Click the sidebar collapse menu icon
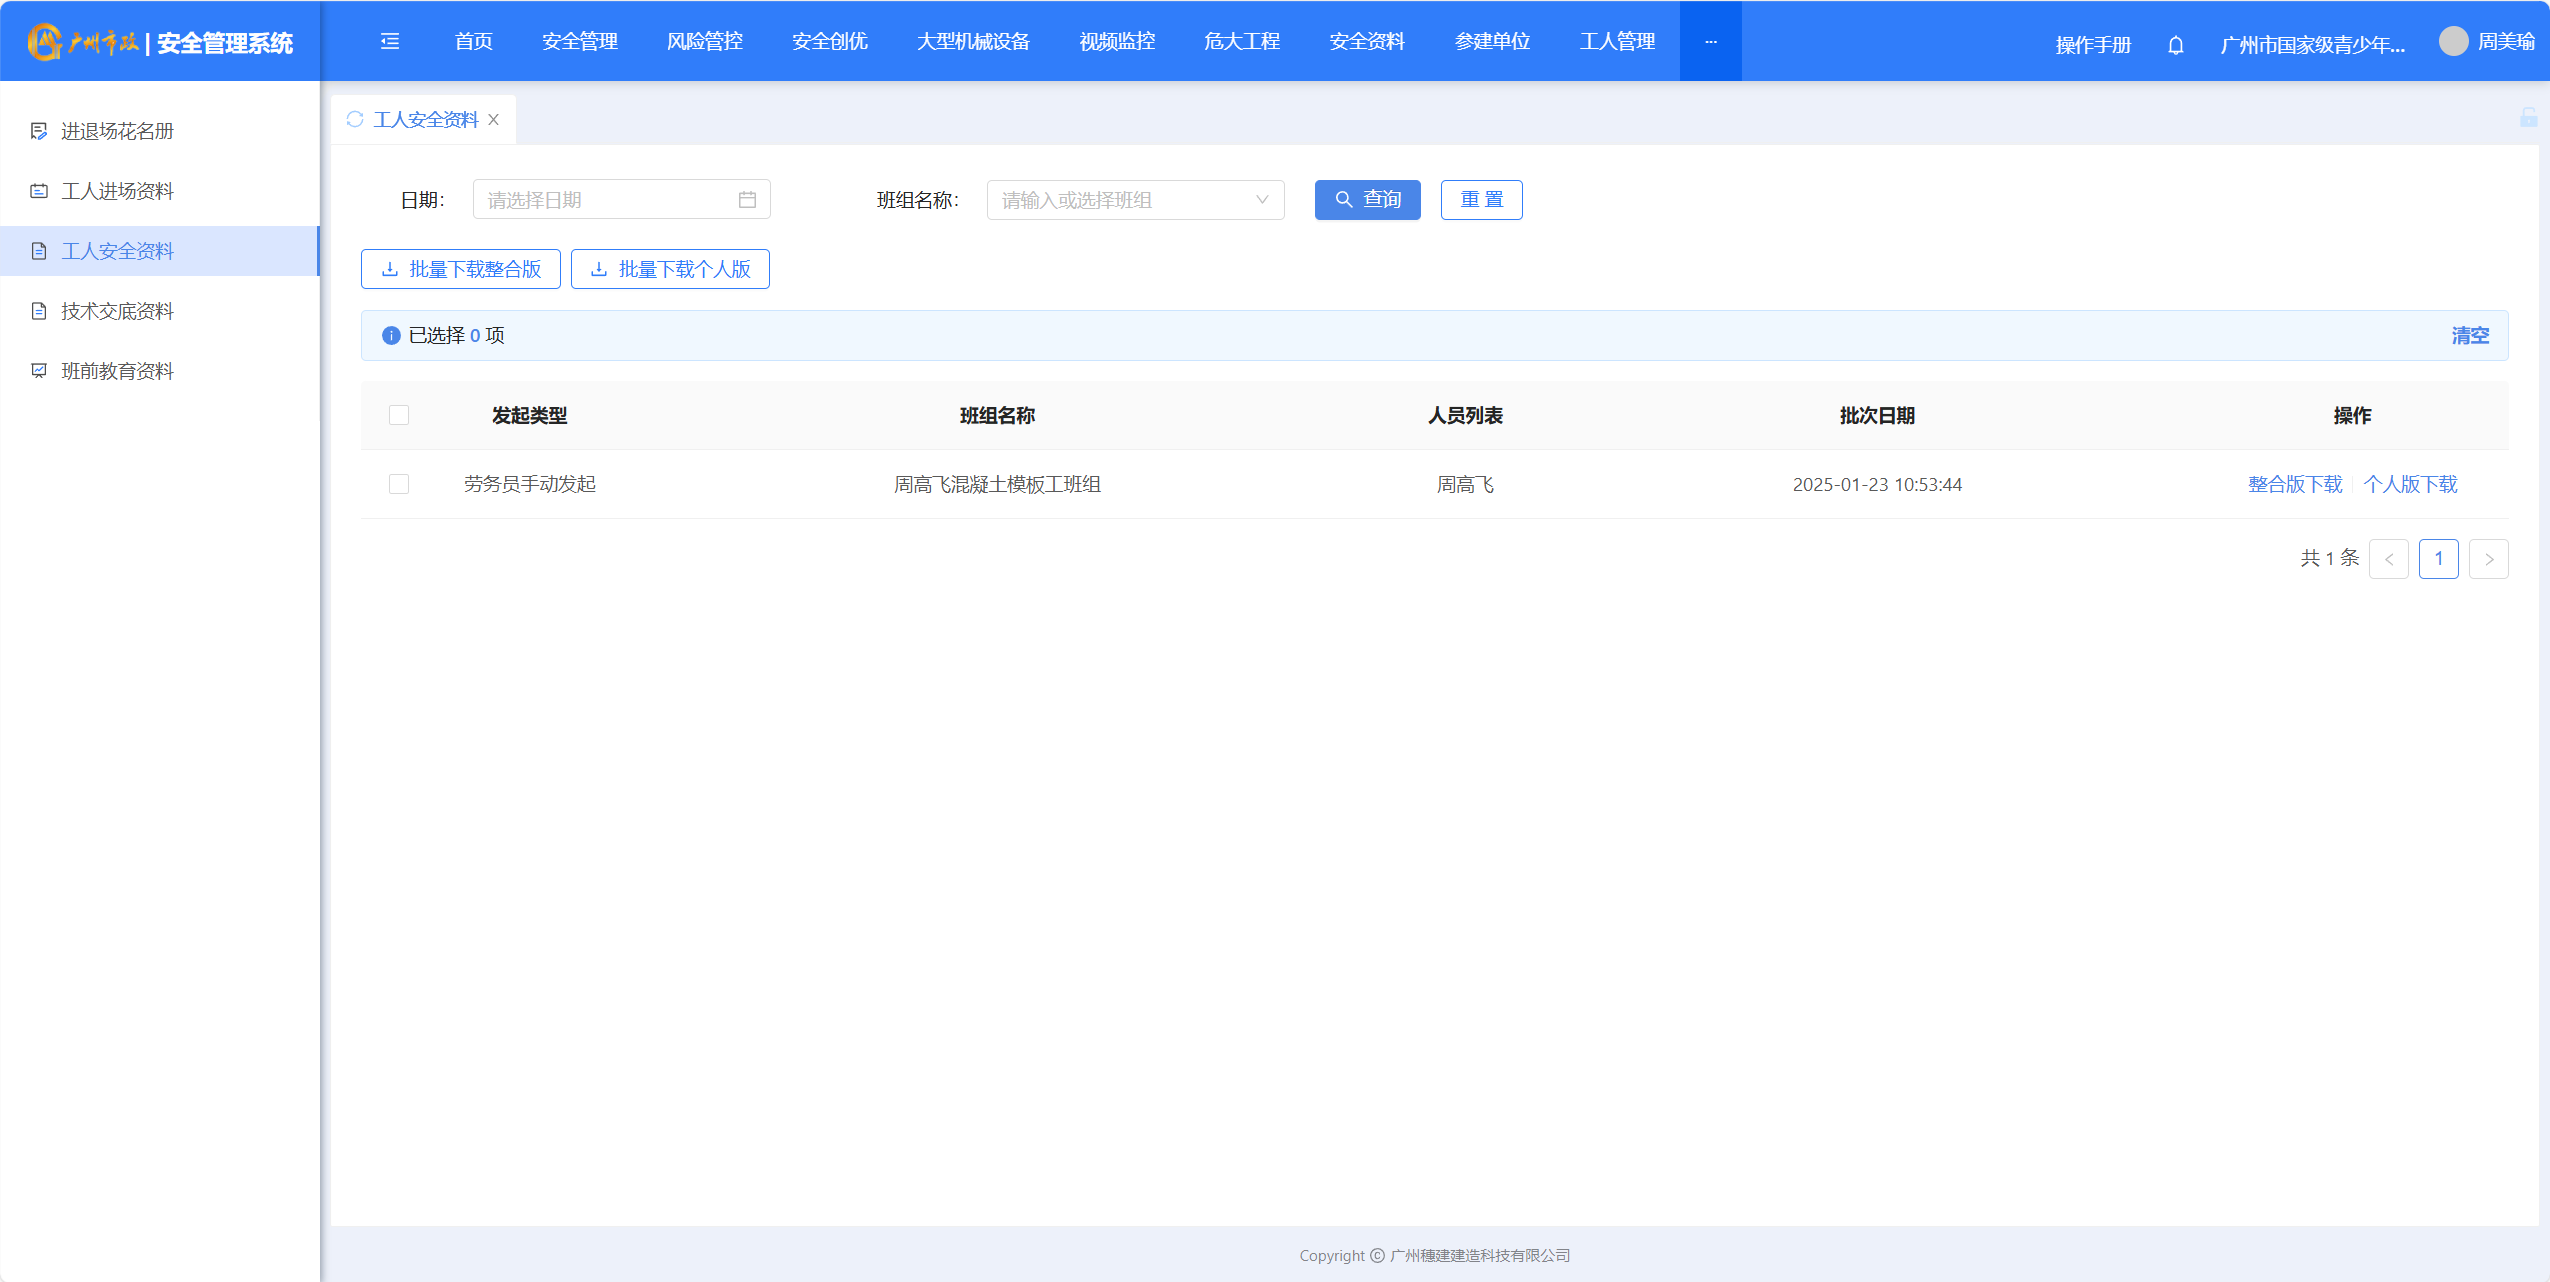The width and height of the screenshot is (2550, 1282). 390,41
